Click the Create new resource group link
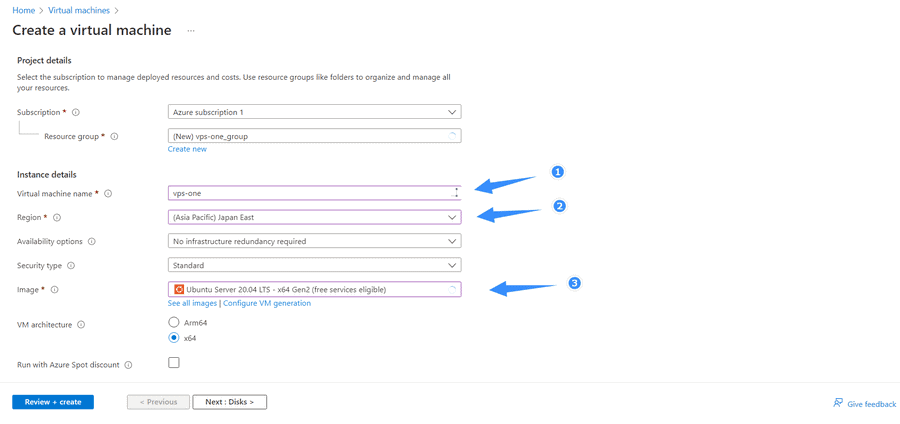Image resolution: width=900 pixels, height=424 pixels. tap(187, 149)
